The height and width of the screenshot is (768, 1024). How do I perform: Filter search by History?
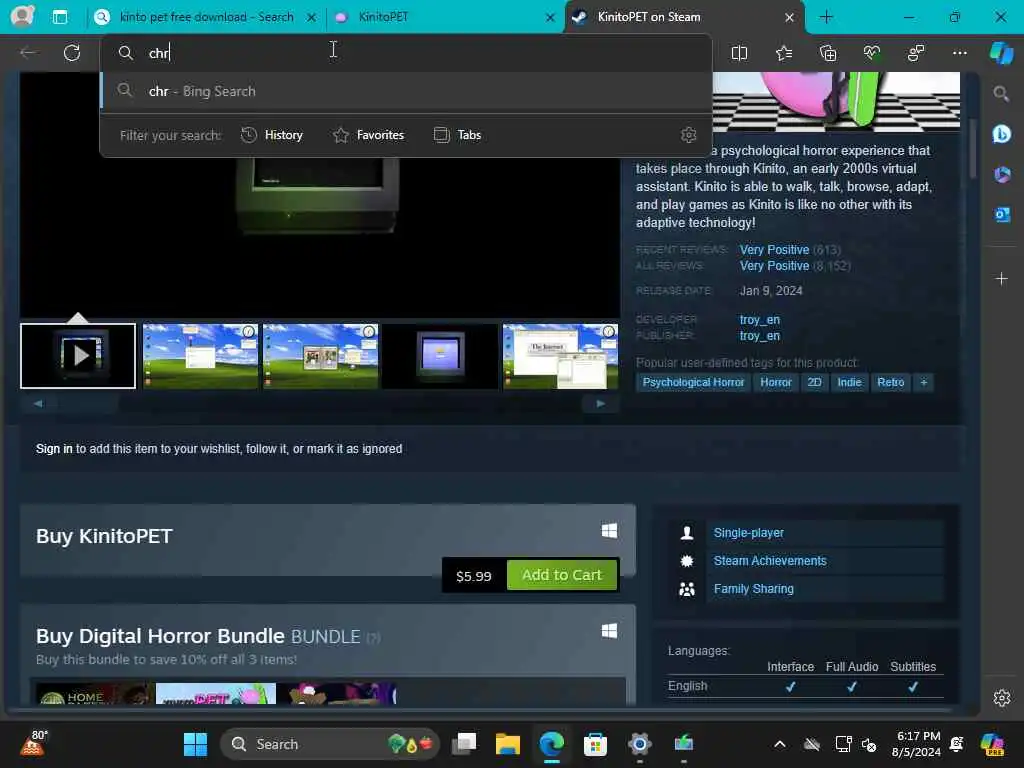pyautogui.click(x=272, y=135)
